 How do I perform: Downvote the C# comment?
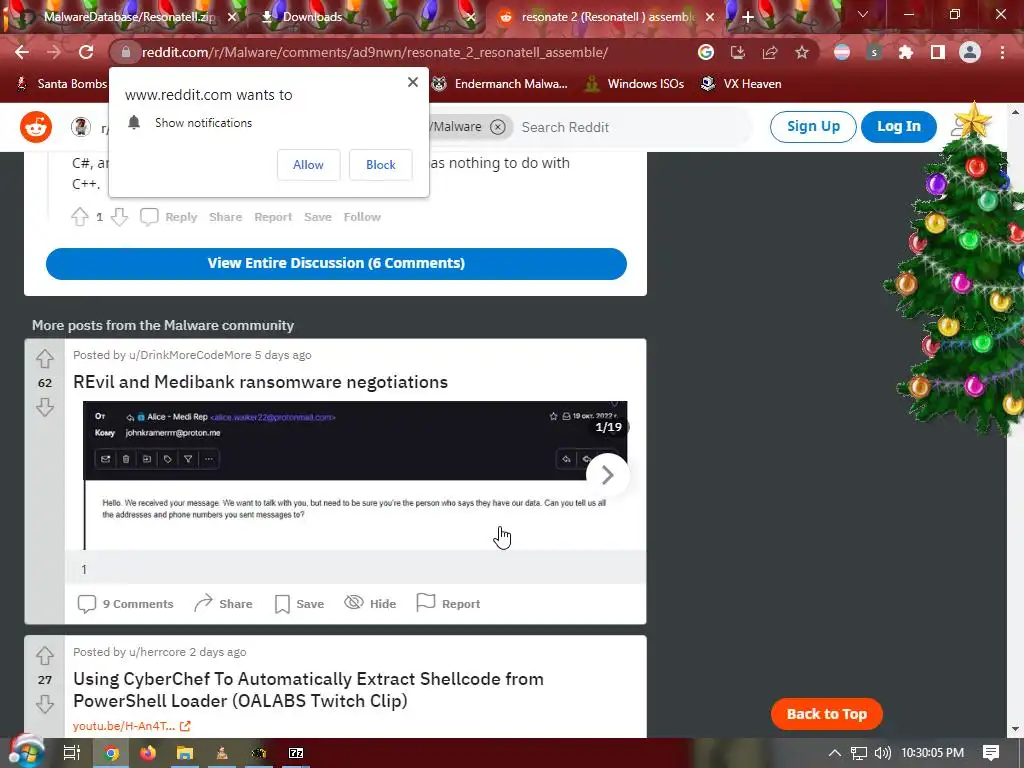click(119, 217)
